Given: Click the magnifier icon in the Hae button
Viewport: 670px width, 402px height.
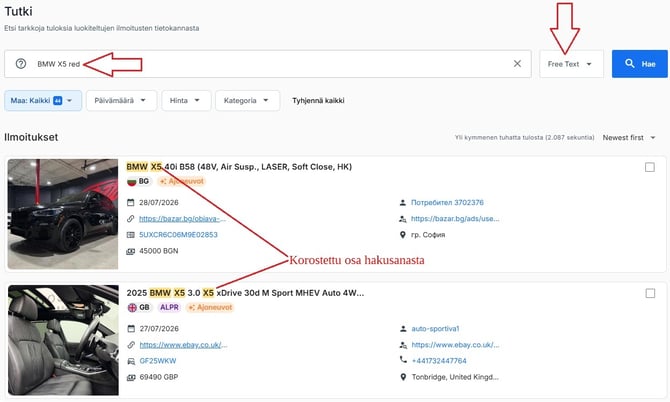Looking at the screenshot, I should coord(629,63).
